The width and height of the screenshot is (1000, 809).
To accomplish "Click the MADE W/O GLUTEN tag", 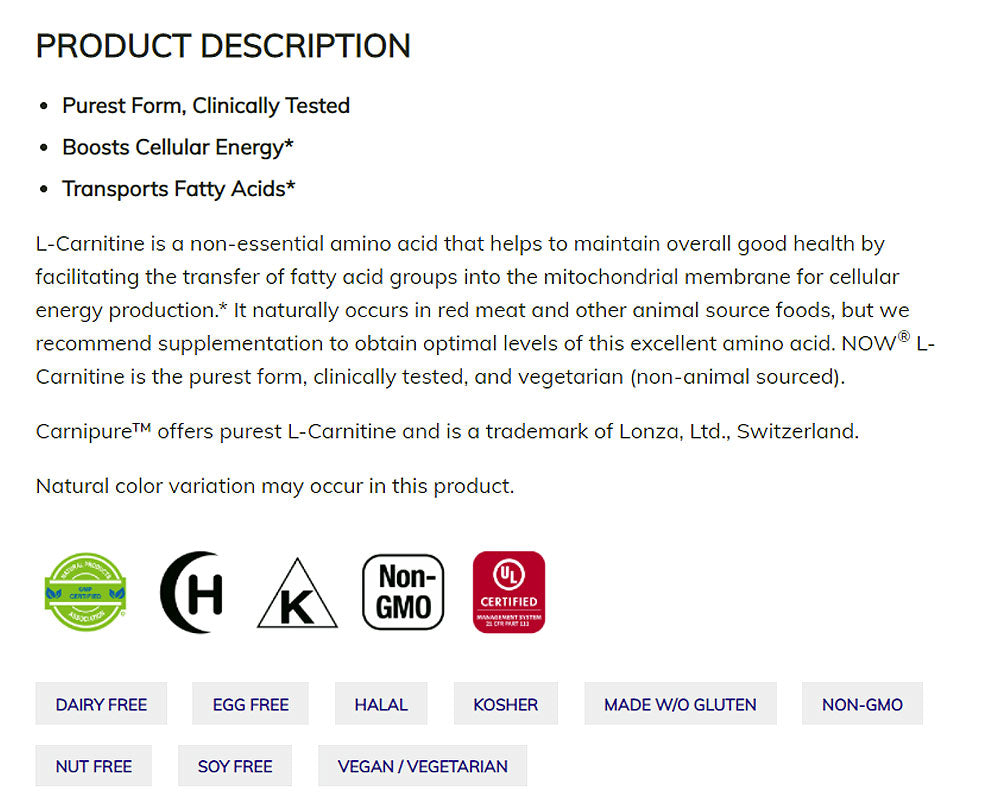I will pyautogui.click(x=680, y=704).
